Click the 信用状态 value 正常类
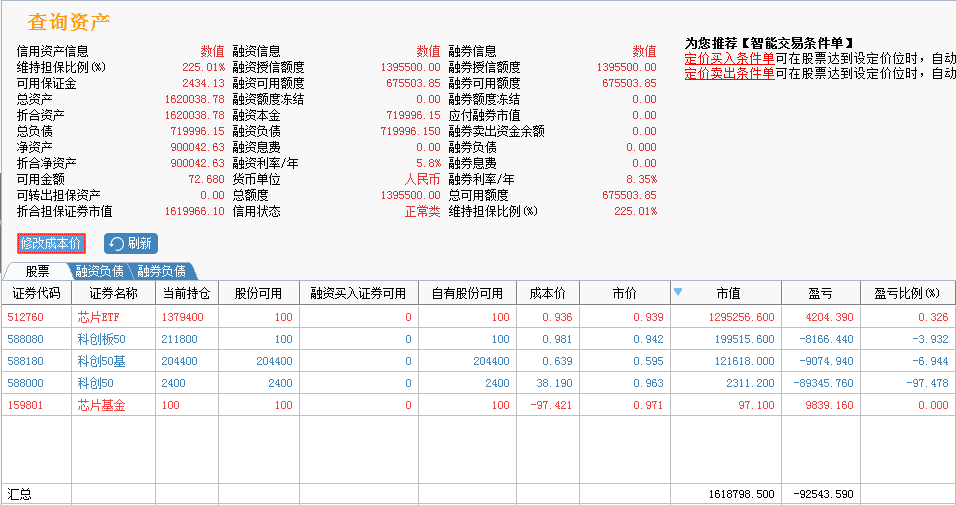956x505 pixels. (x=423, y=212)
